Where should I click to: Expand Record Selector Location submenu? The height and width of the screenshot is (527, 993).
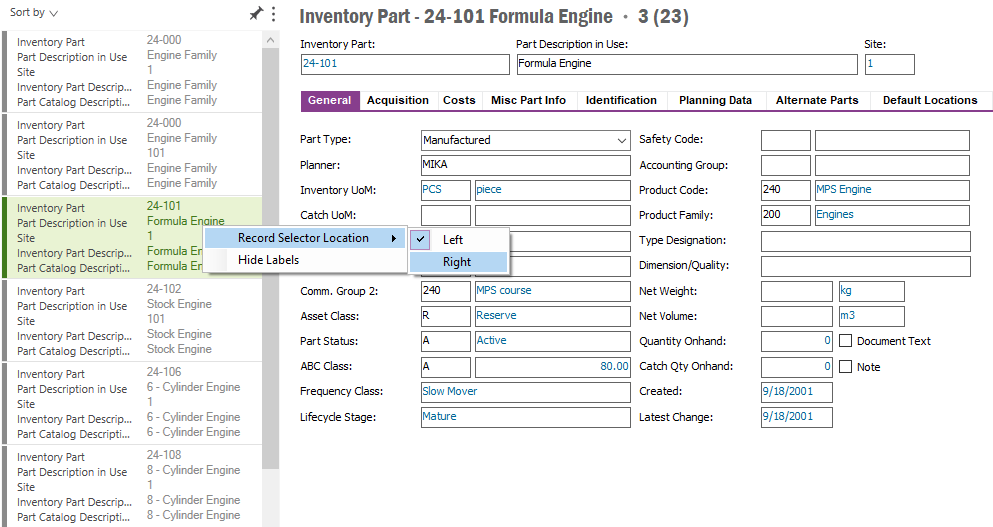[x=304, y=238]
